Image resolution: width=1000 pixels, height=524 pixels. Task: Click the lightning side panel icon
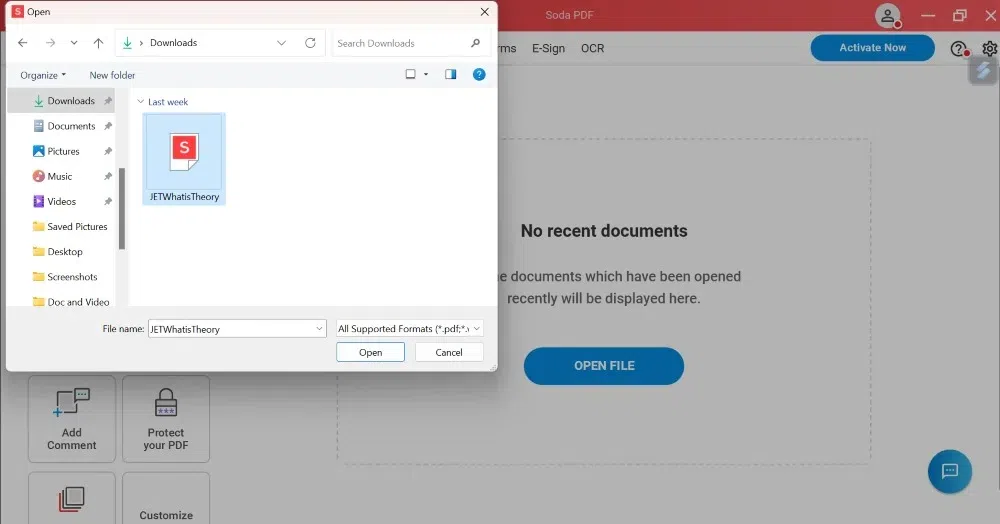983,70
